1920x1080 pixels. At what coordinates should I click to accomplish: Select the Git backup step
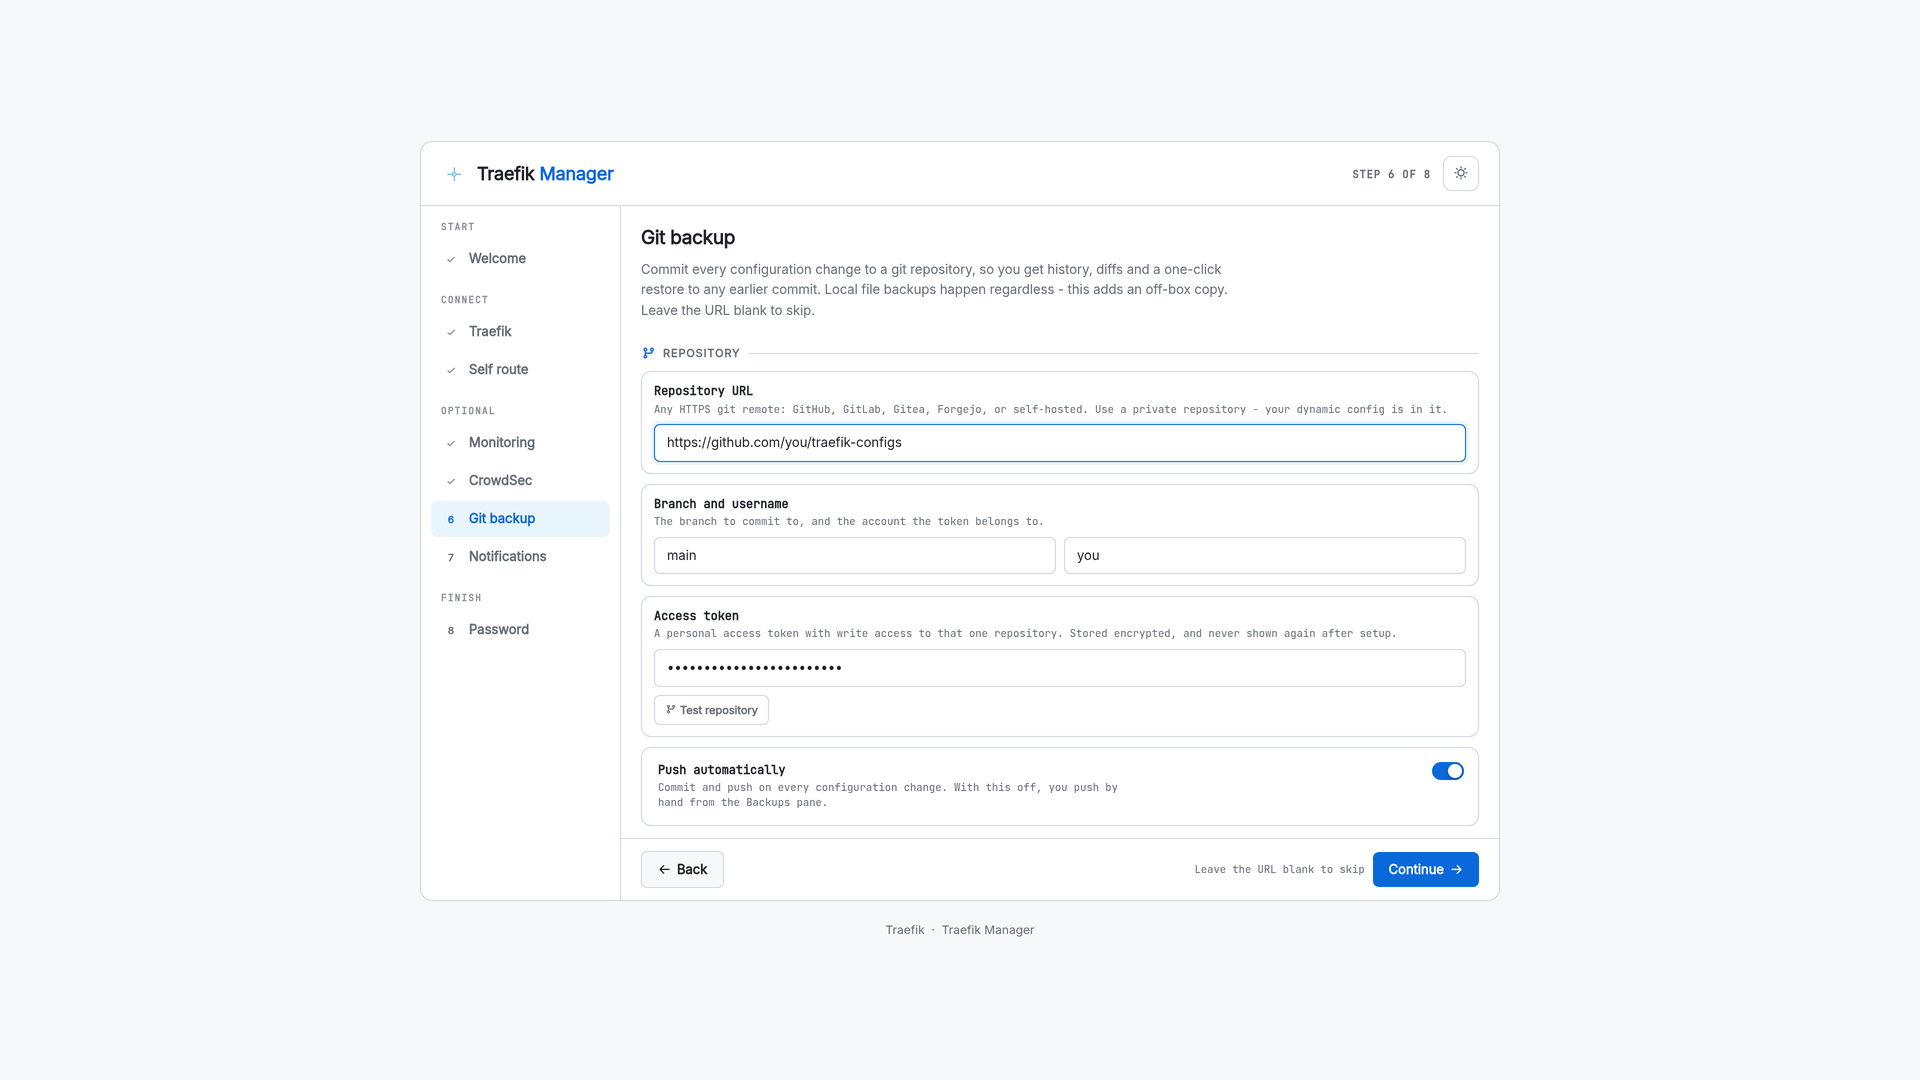point(520,519)
